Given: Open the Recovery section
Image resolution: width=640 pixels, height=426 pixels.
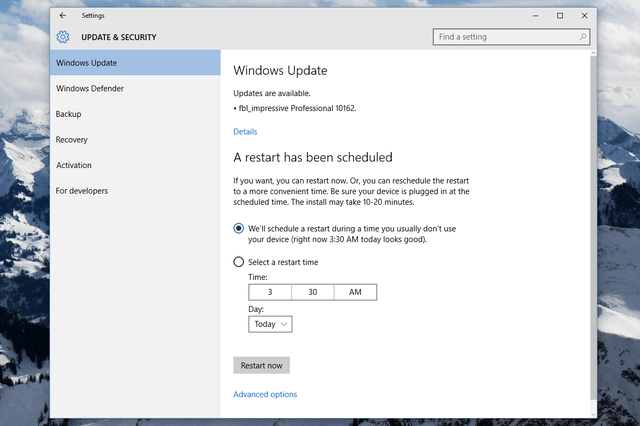Looking at the screenshot, I should click(135, 140).
